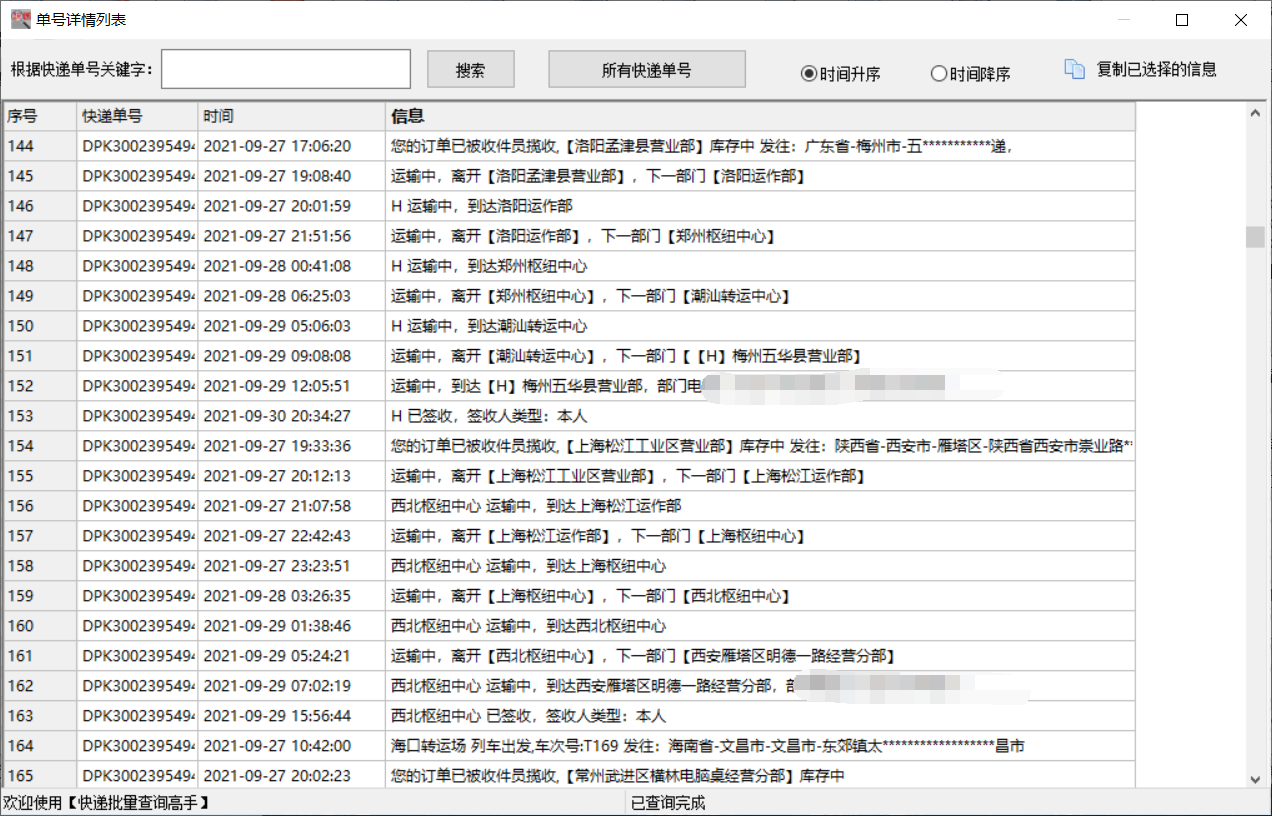Select row with 序号 146
Image resolution: width=1272 pixels, height=816 pixels.
click(569, 206)
